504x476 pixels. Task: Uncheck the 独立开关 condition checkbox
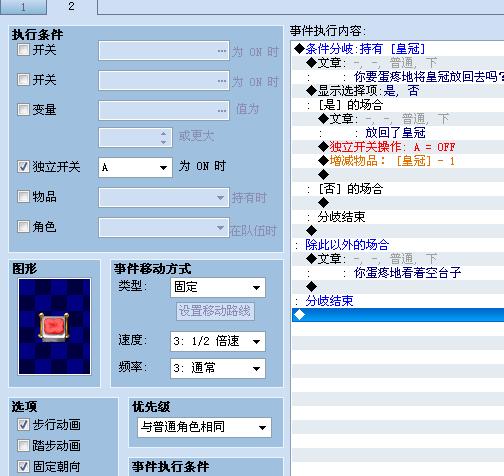(23, 166)
